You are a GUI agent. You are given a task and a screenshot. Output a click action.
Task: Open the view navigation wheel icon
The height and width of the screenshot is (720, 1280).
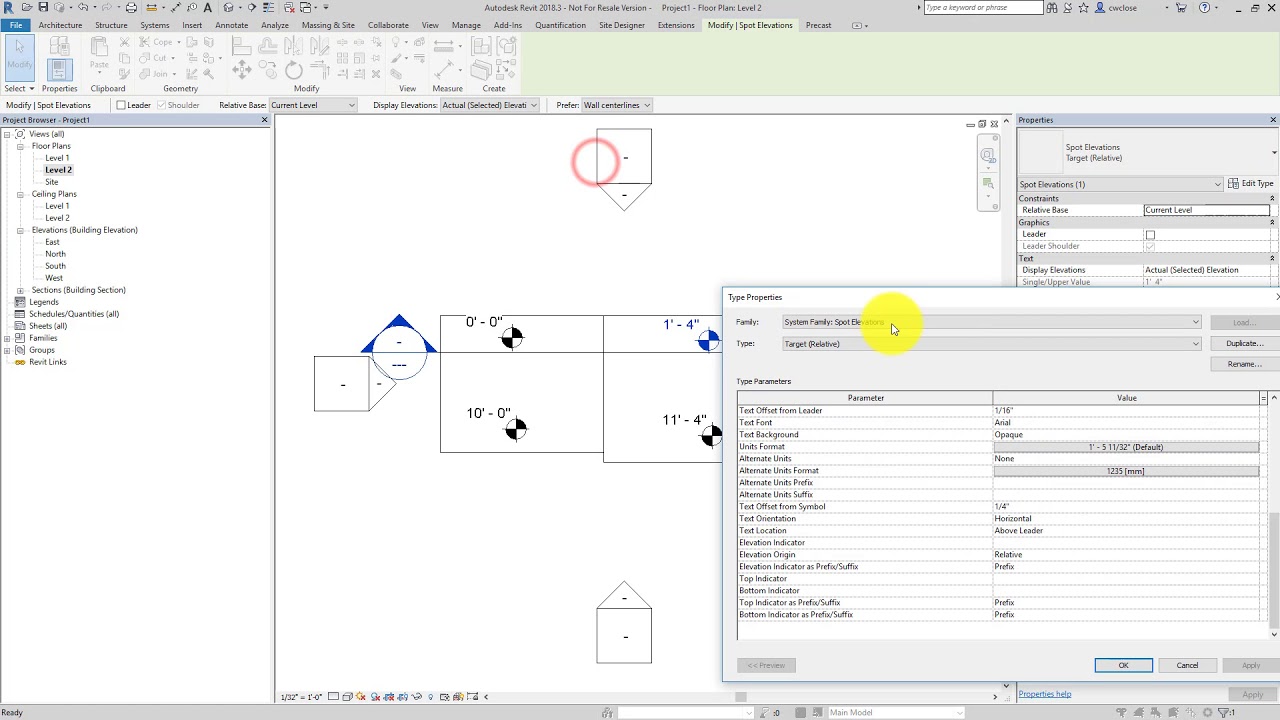988,155
